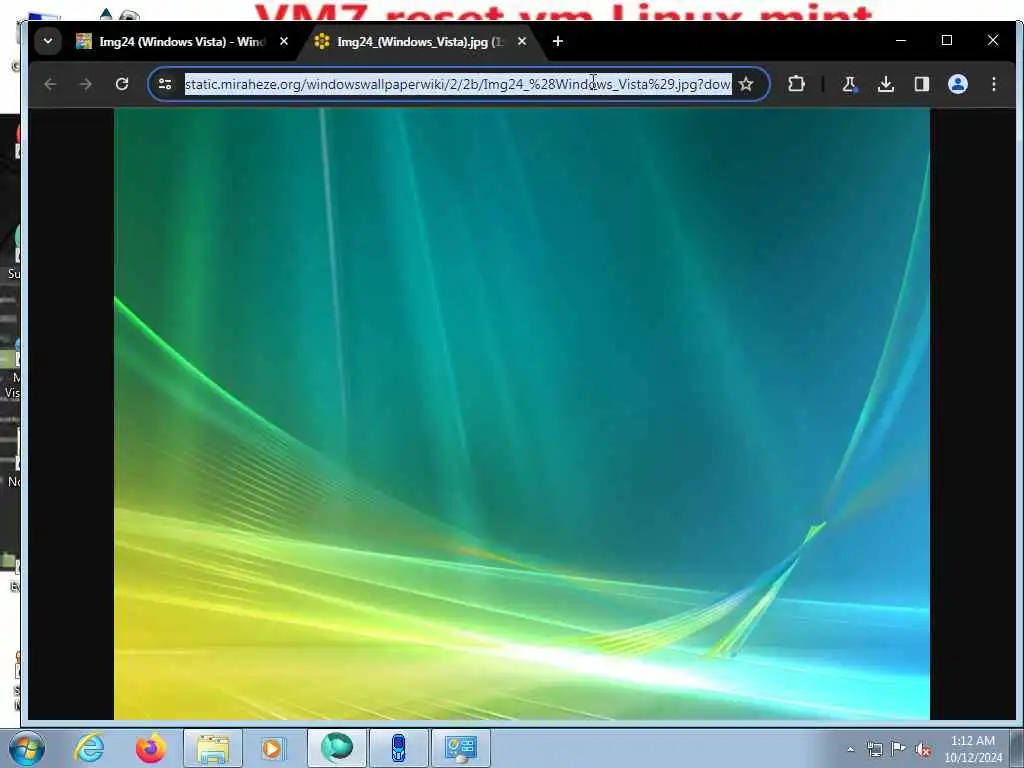Launch Firefox from the taskbar
The height and width of the screenshot is (768, 1024).
[x=151, y=748]
